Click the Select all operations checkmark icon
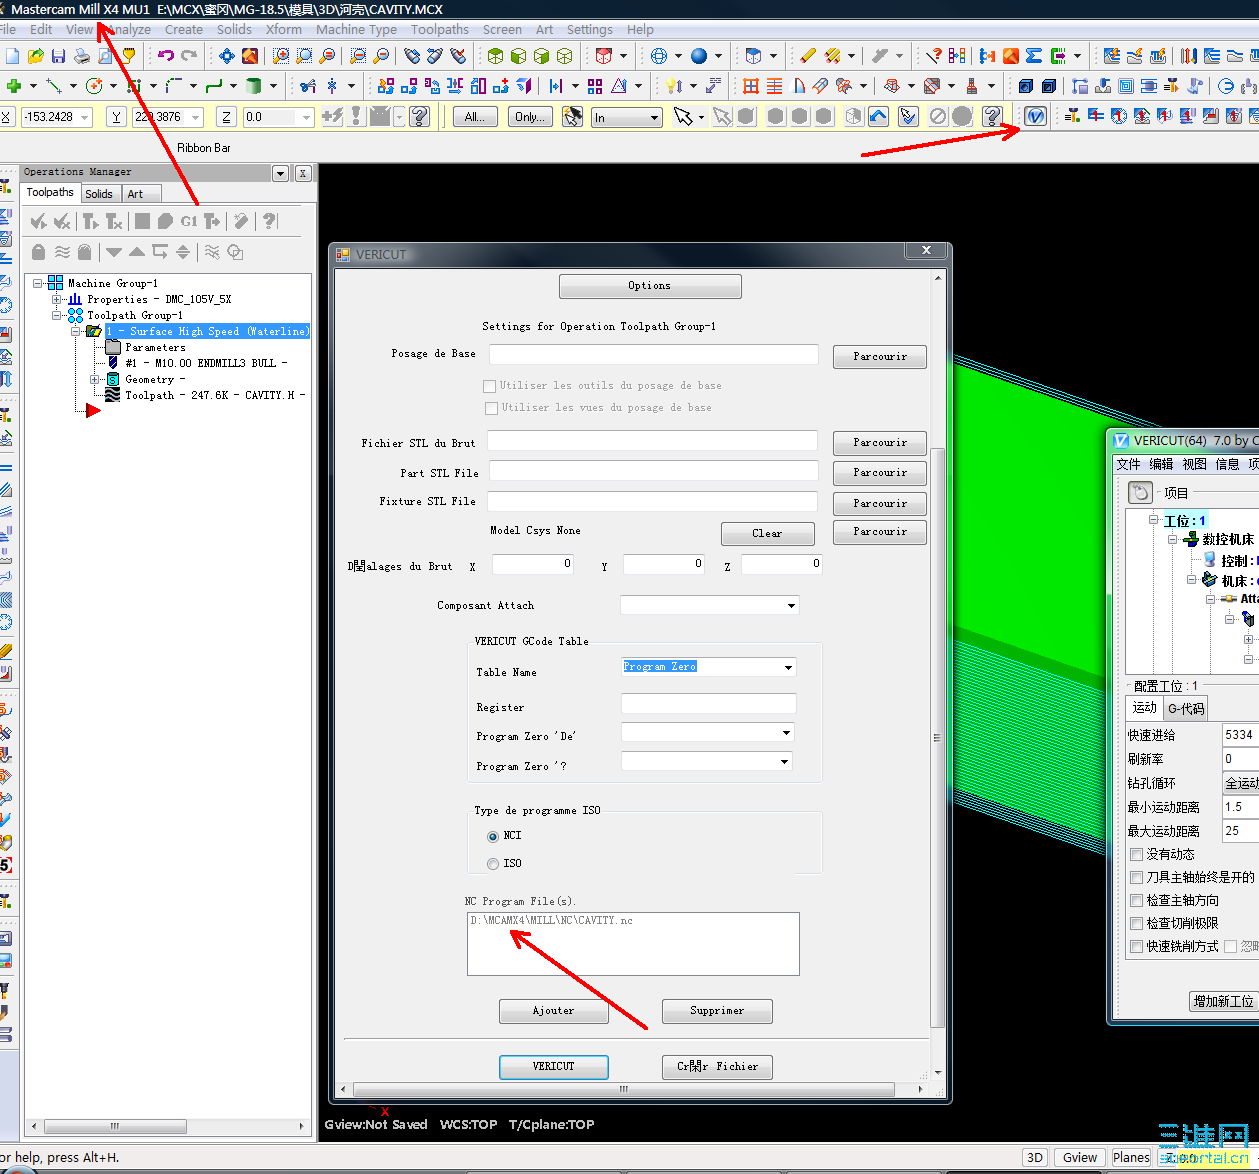This screenshot has width=1259, height=1174. click(x=38, y=221)
